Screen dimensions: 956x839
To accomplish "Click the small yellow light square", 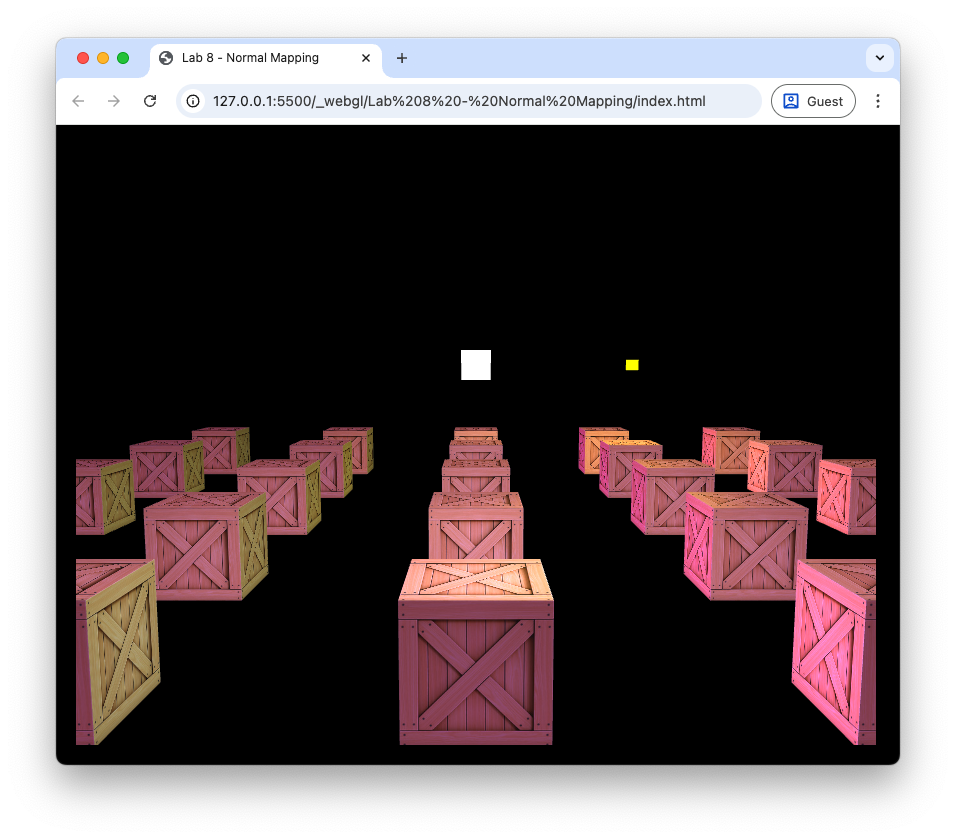I will 632,365.
